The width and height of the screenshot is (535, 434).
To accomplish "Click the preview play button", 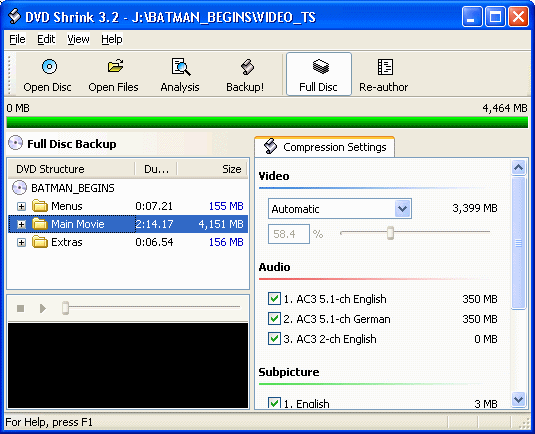I will (x=43, y=308).
